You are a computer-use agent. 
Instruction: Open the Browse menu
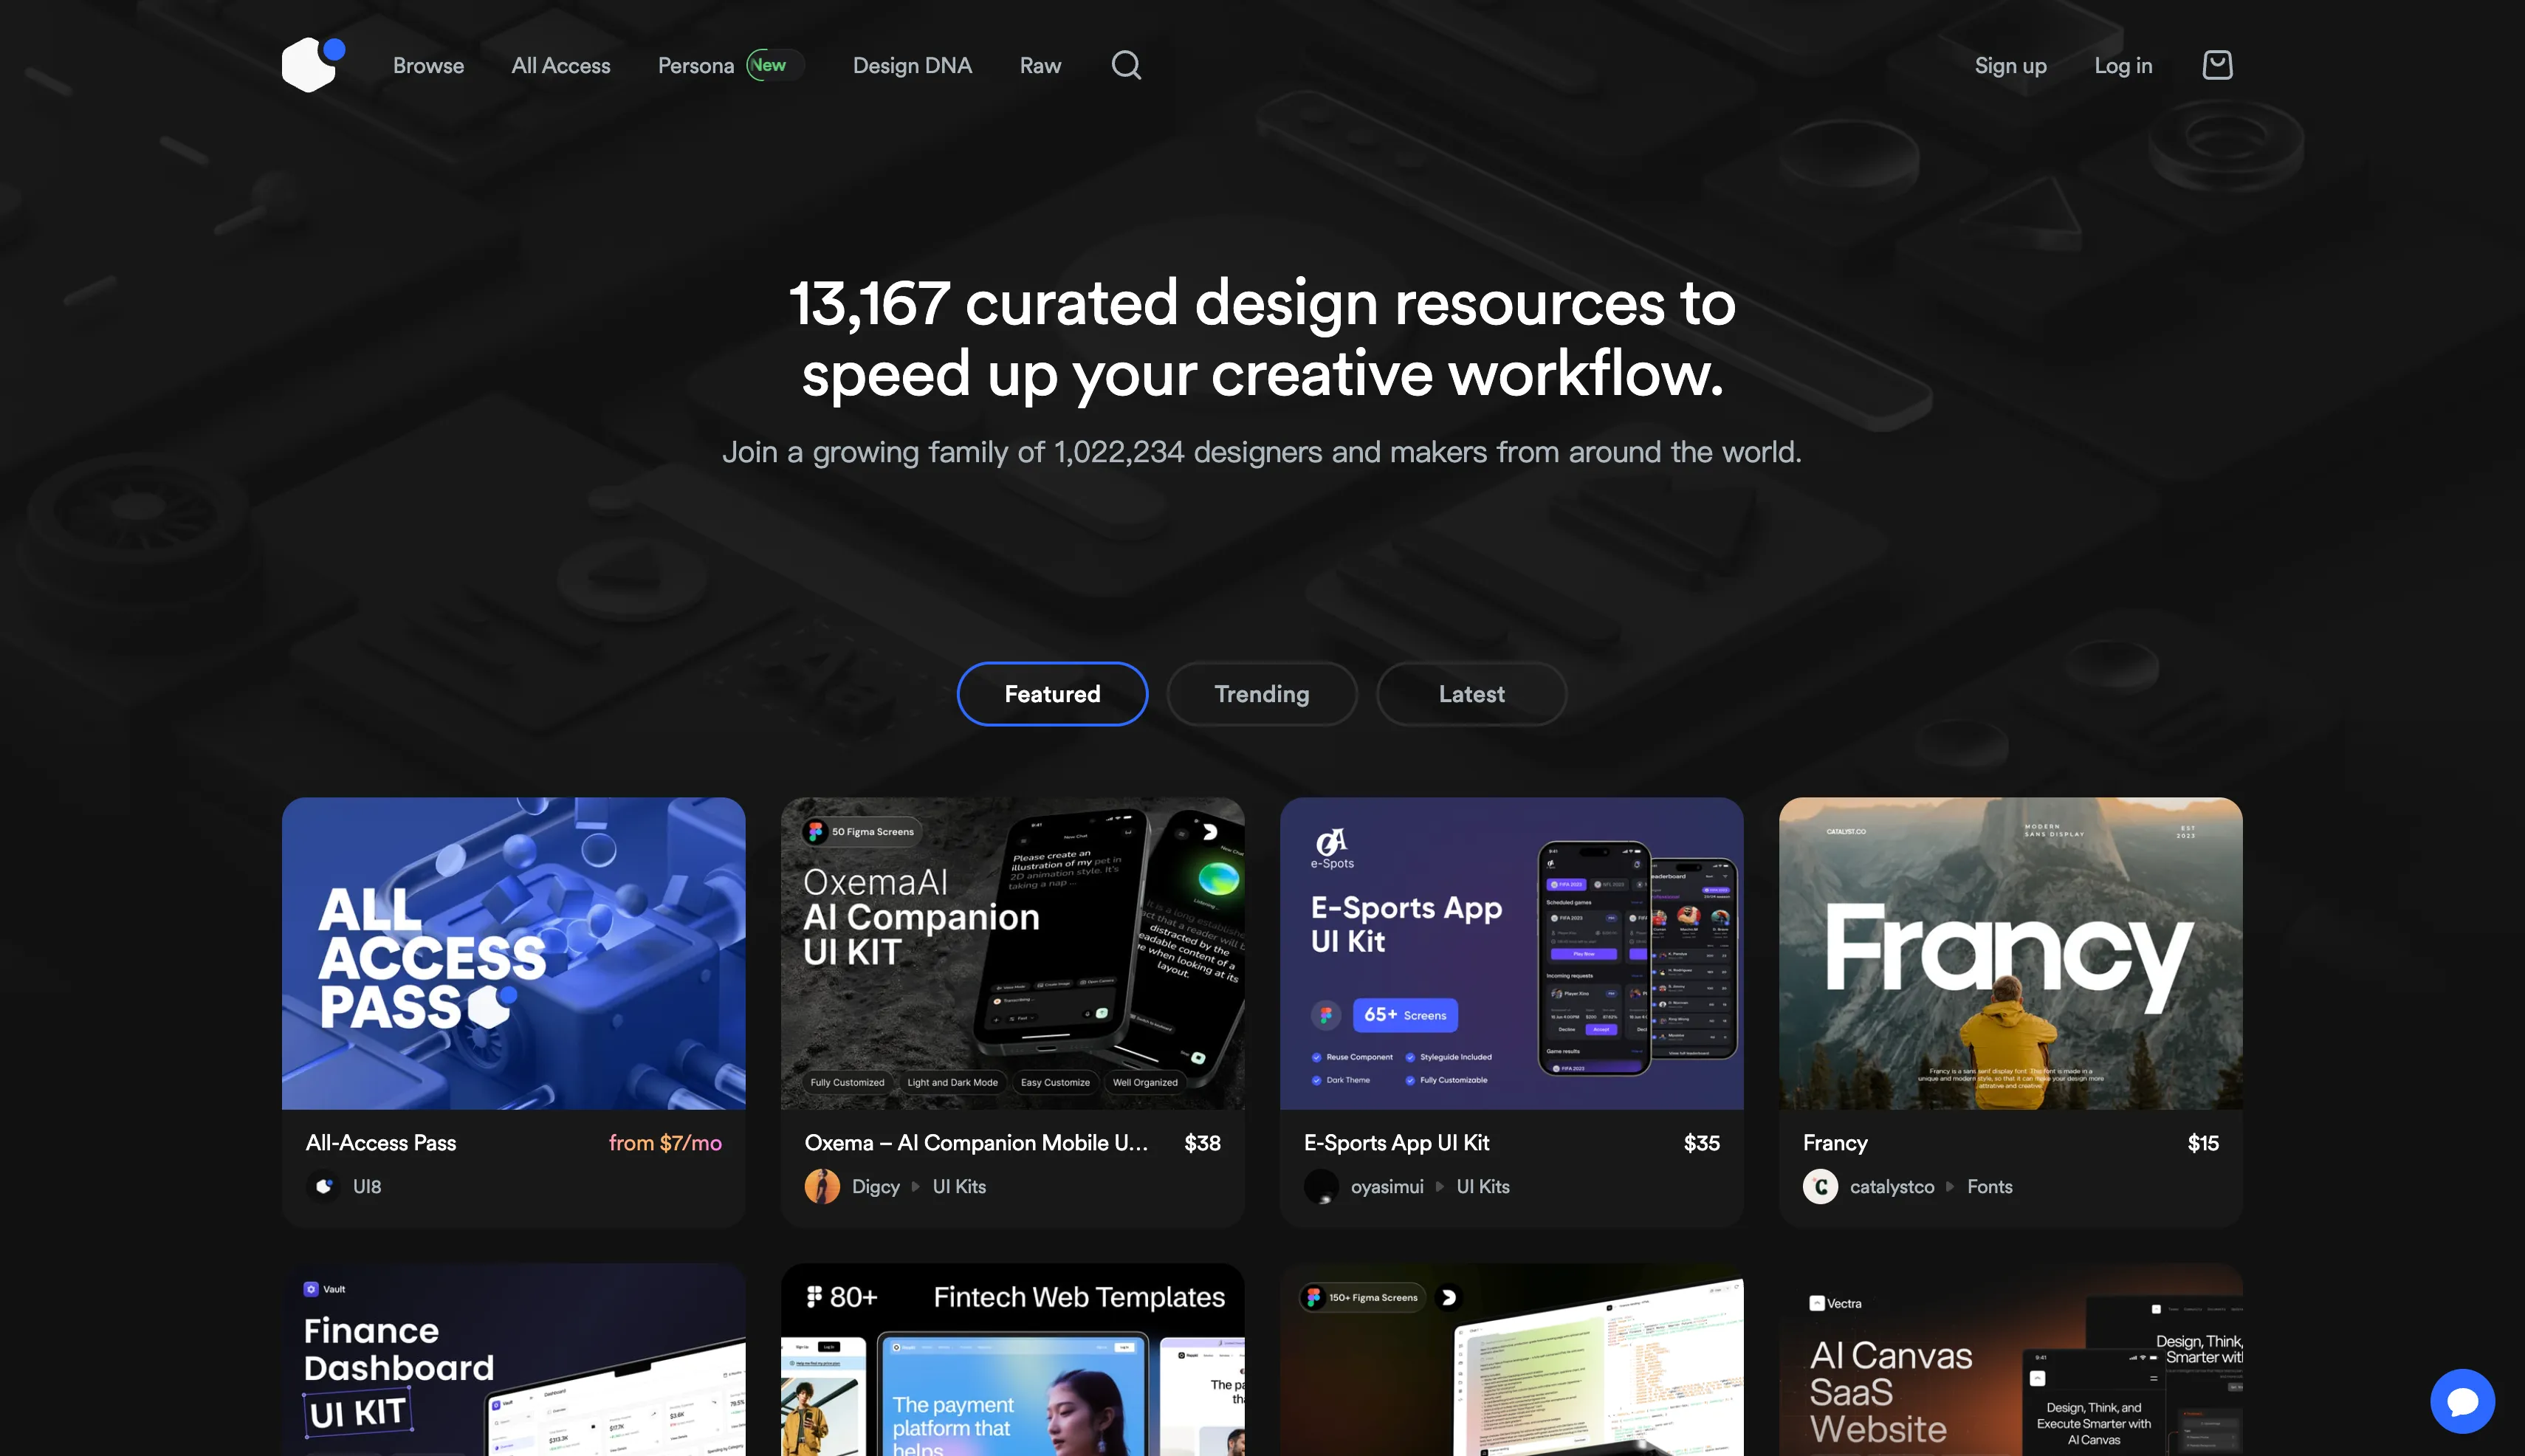(x=428, y=66)
